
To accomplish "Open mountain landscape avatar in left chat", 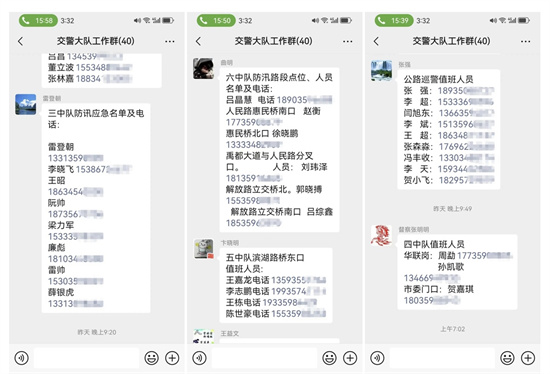I will tap(26, 104).
